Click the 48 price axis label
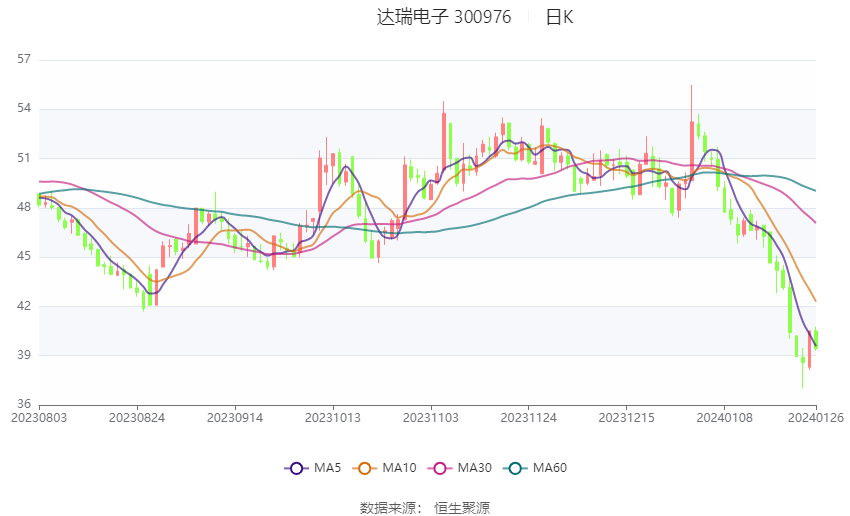Viewport: 850px width, 516px height. click(x=24, y=207)
